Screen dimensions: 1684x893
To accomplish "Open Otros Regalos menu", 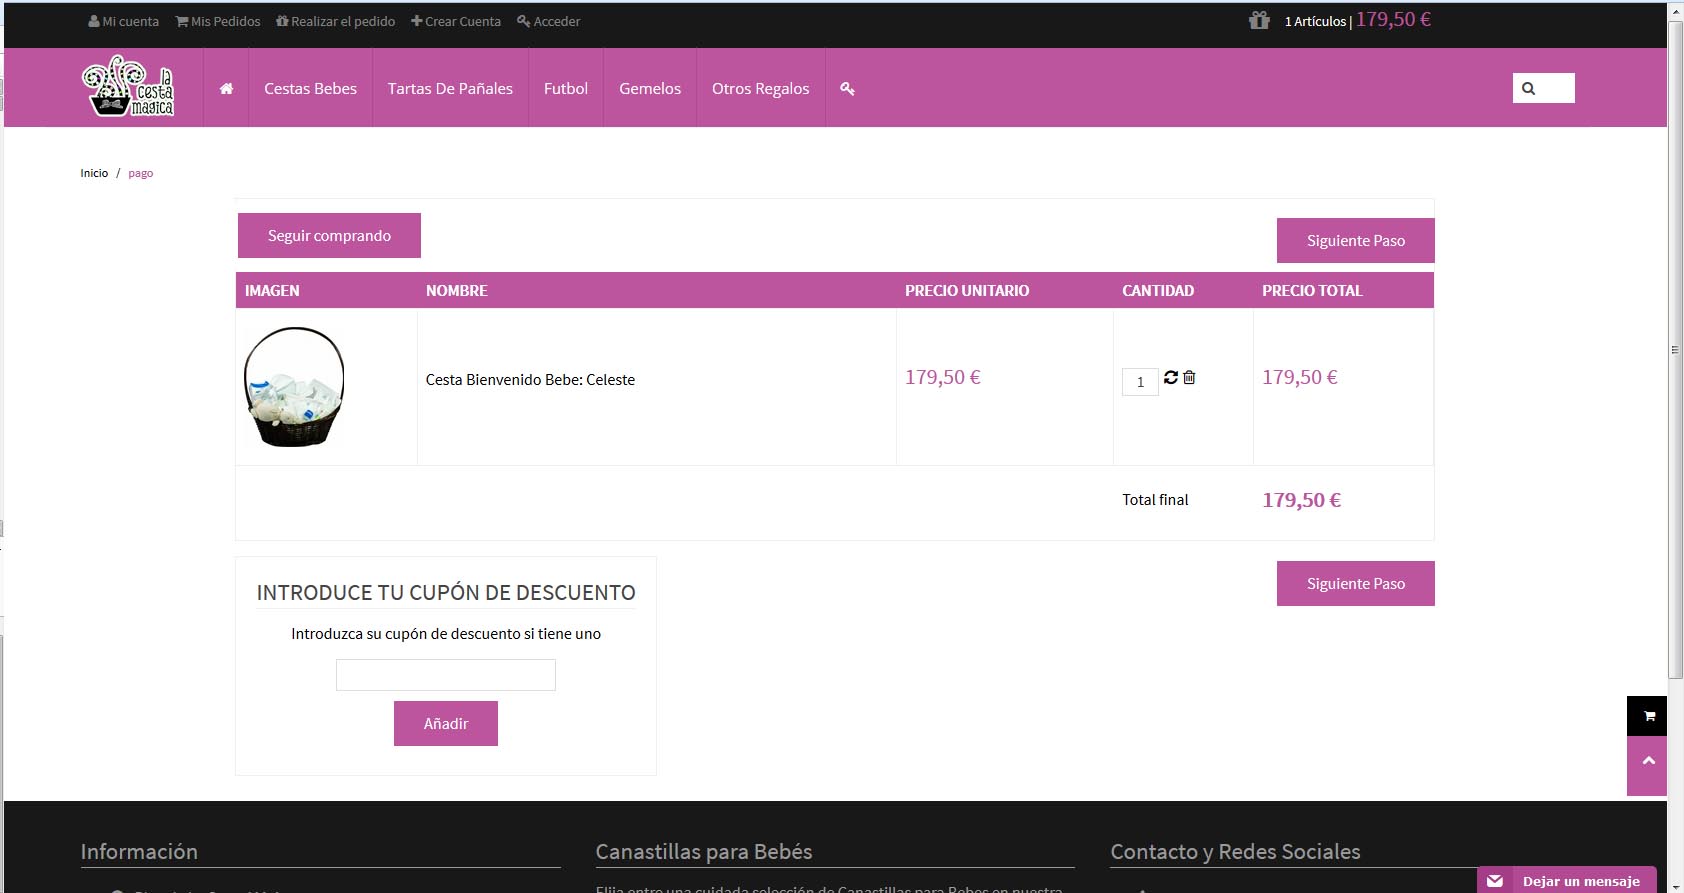I will [761, 89].
